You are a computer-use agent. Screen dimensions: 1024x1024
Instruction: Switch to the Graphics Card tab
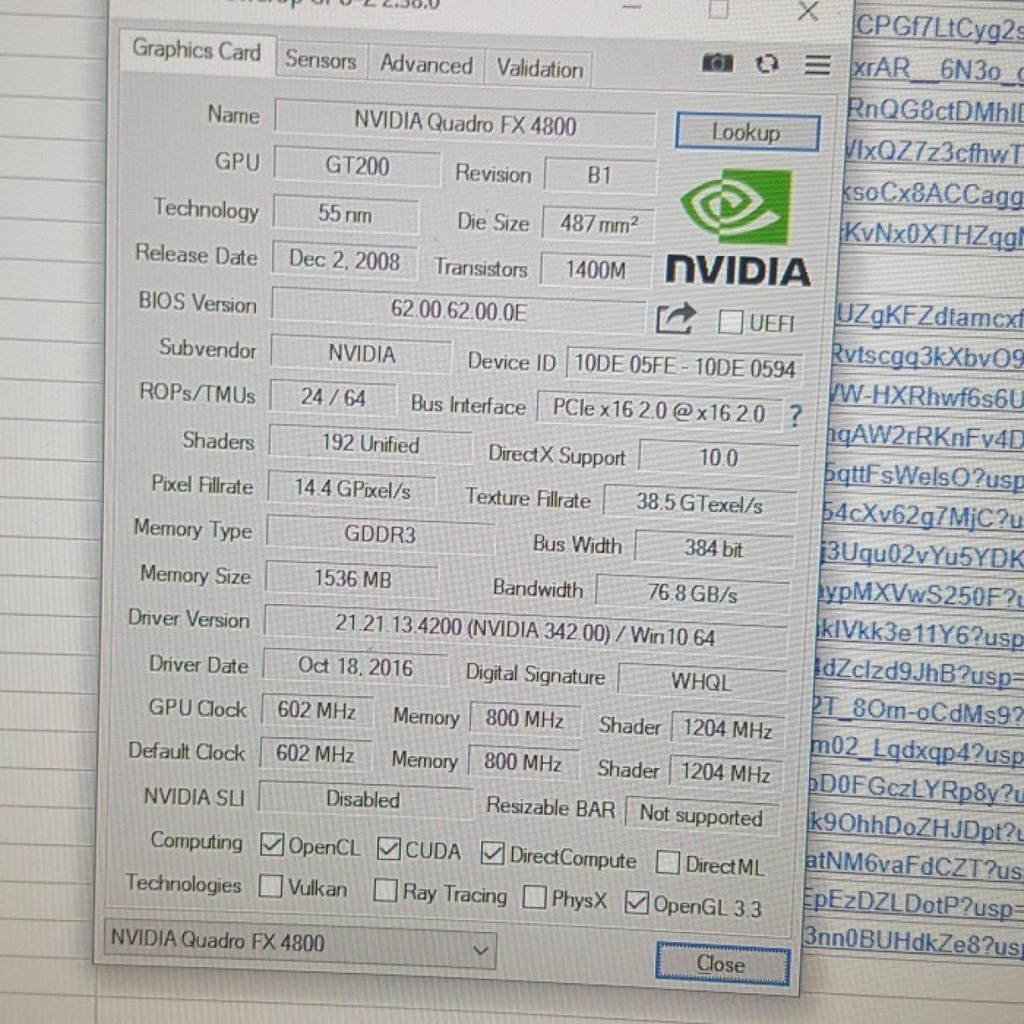point(197,50)
